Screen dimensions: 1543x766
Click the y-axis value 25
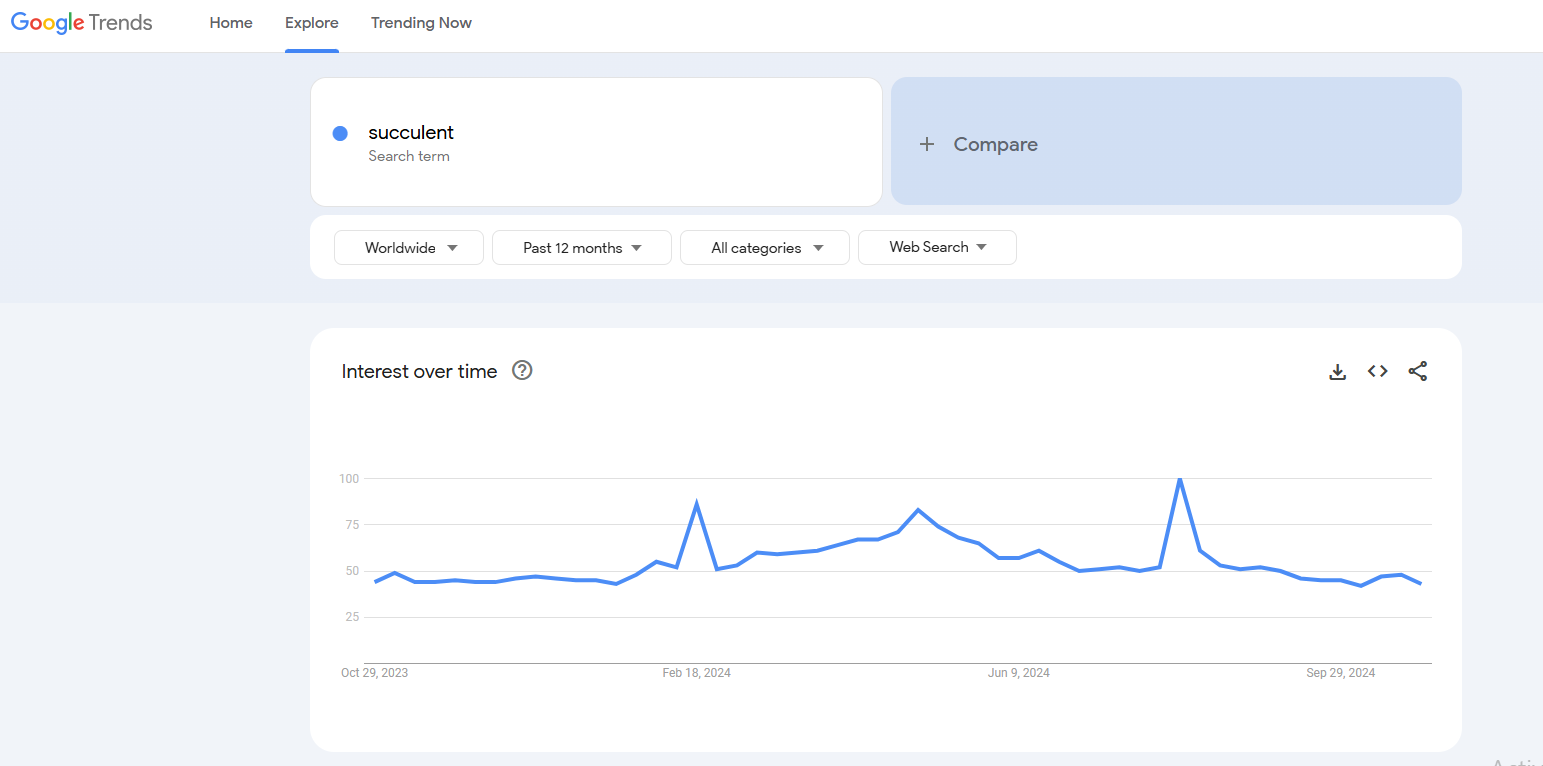point(352,617)
